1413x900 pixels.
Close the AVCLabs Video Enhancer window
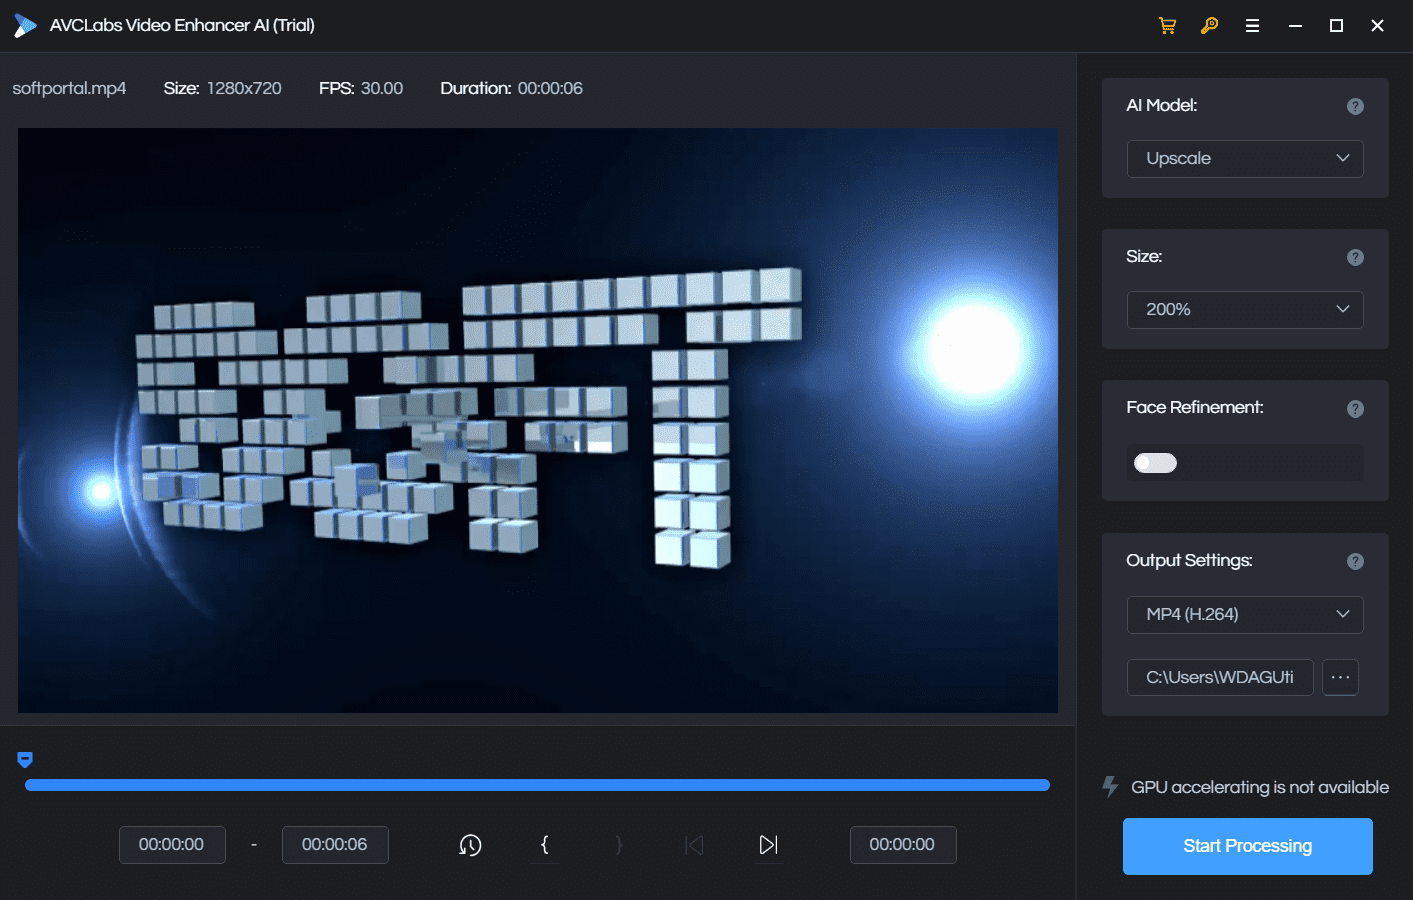tap(1377, 26)
